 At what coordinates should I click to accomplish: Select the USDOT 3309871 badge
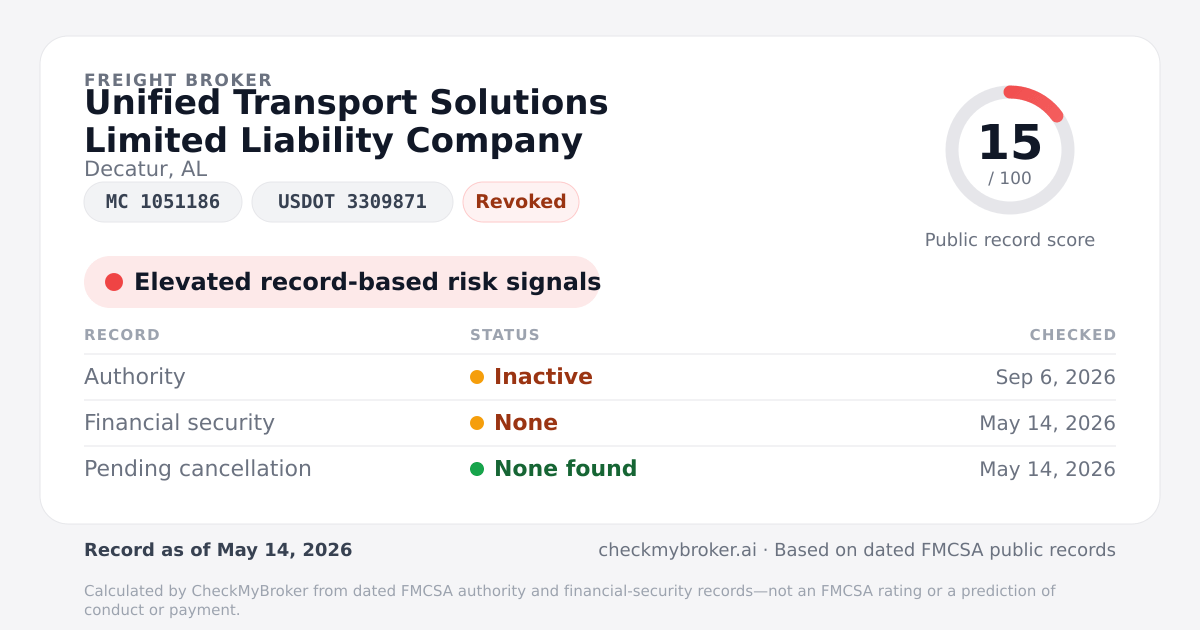pos(352,202)
